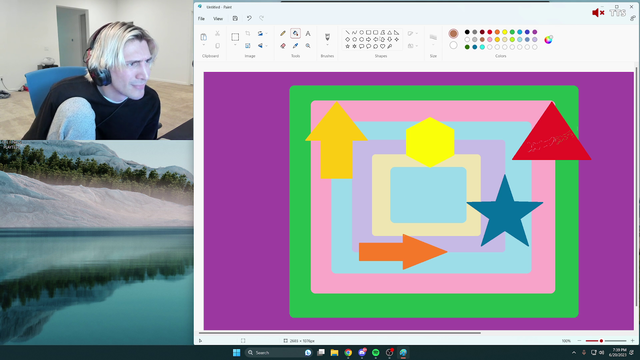This screenshot has width=640, height=360.
Task: Choose the red color swatch
Action: pos(489,32)
